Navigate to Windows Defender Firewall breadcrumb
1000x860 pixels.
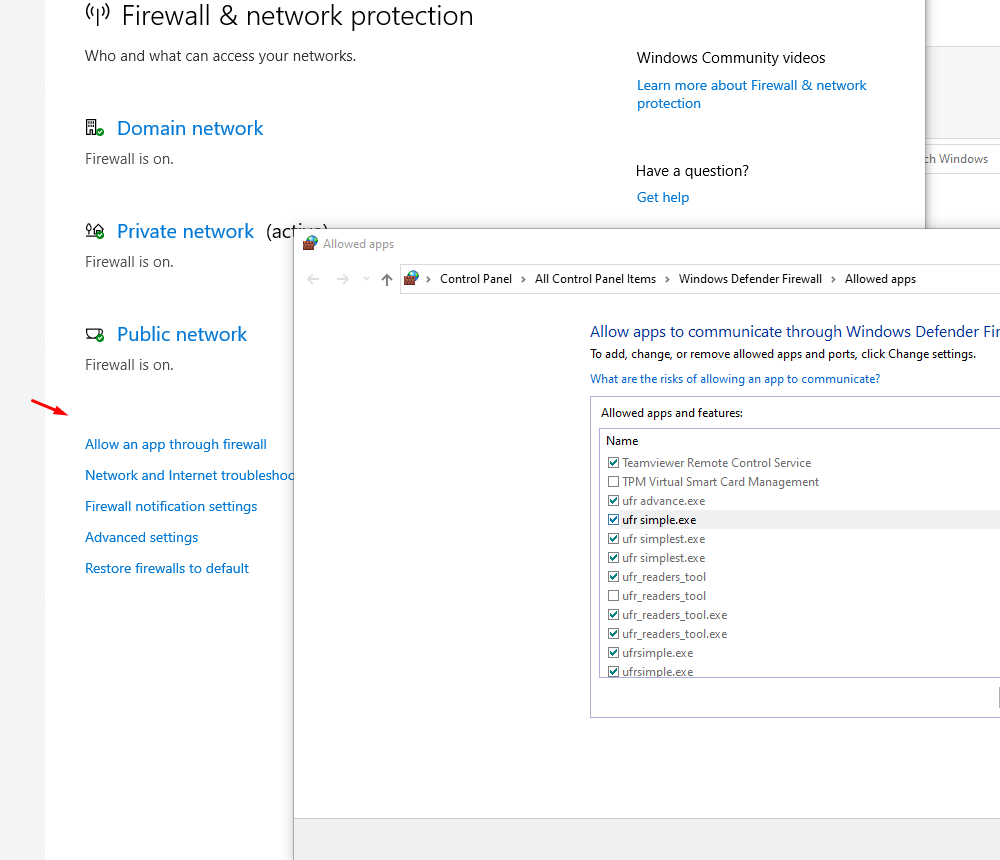[x=750, y=279]
